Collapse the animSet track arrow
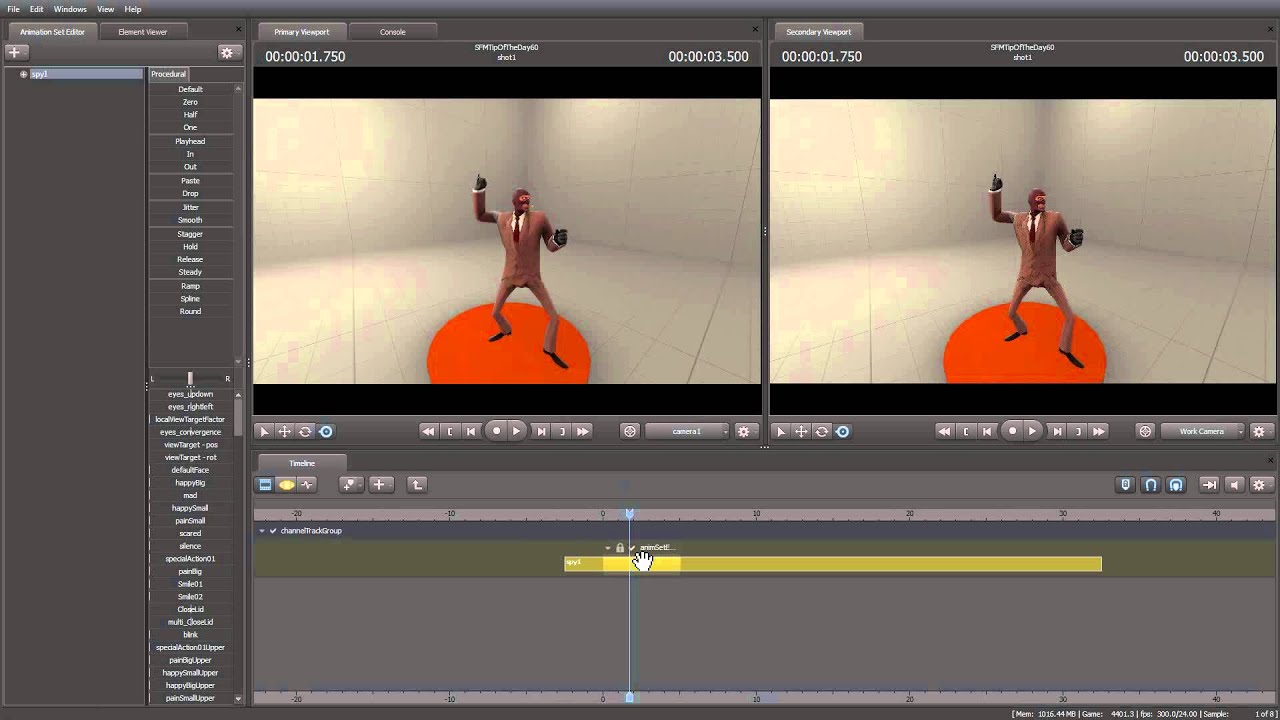The height and width of the screenshot is (720, 1280). coord(608,548)
